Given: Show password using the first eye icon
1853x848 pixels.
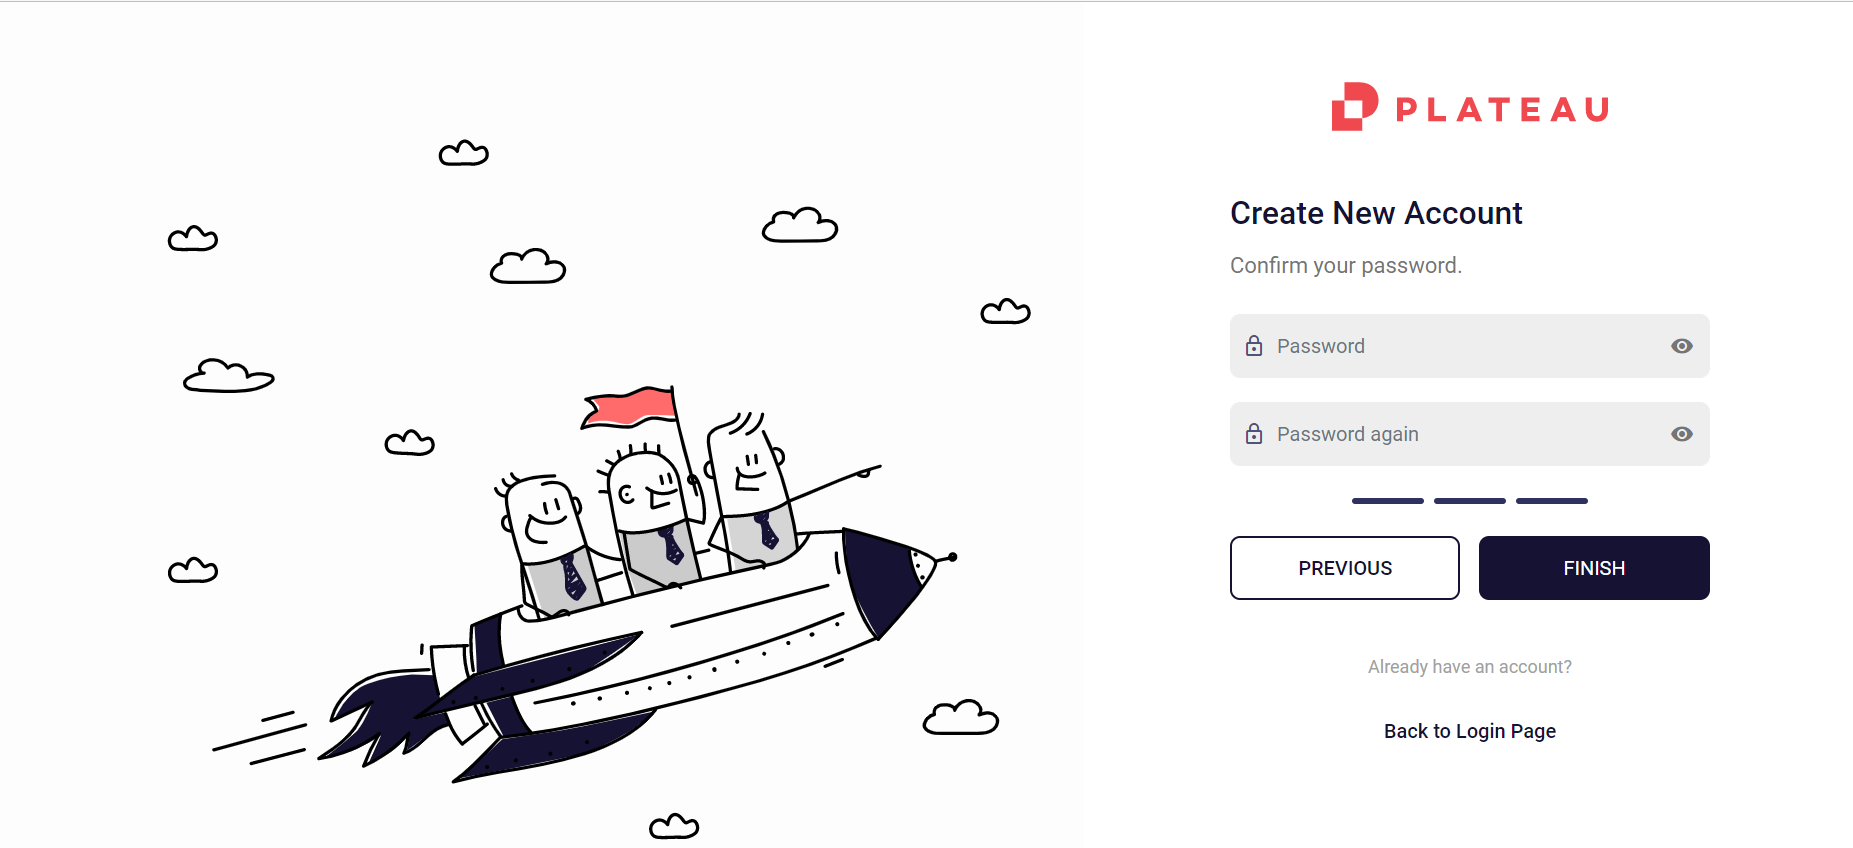Looking at the screenshot, I should tap(1682, 346).
